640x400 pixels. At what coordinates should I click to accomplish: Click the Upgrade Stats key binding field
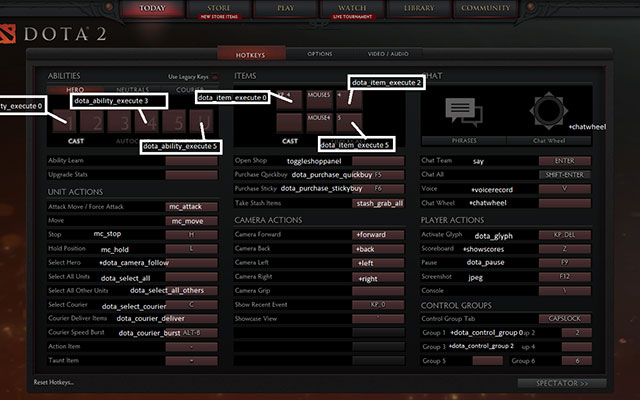[191, 175]
